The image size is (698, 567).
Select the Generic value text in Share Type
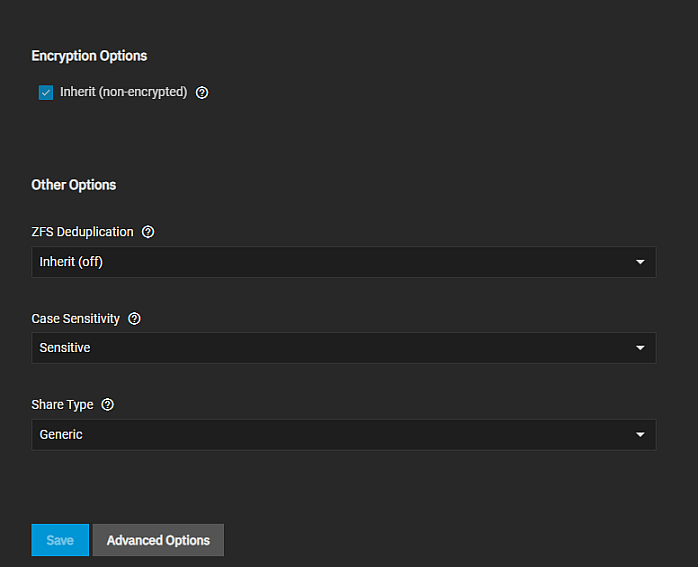point(61,435)
